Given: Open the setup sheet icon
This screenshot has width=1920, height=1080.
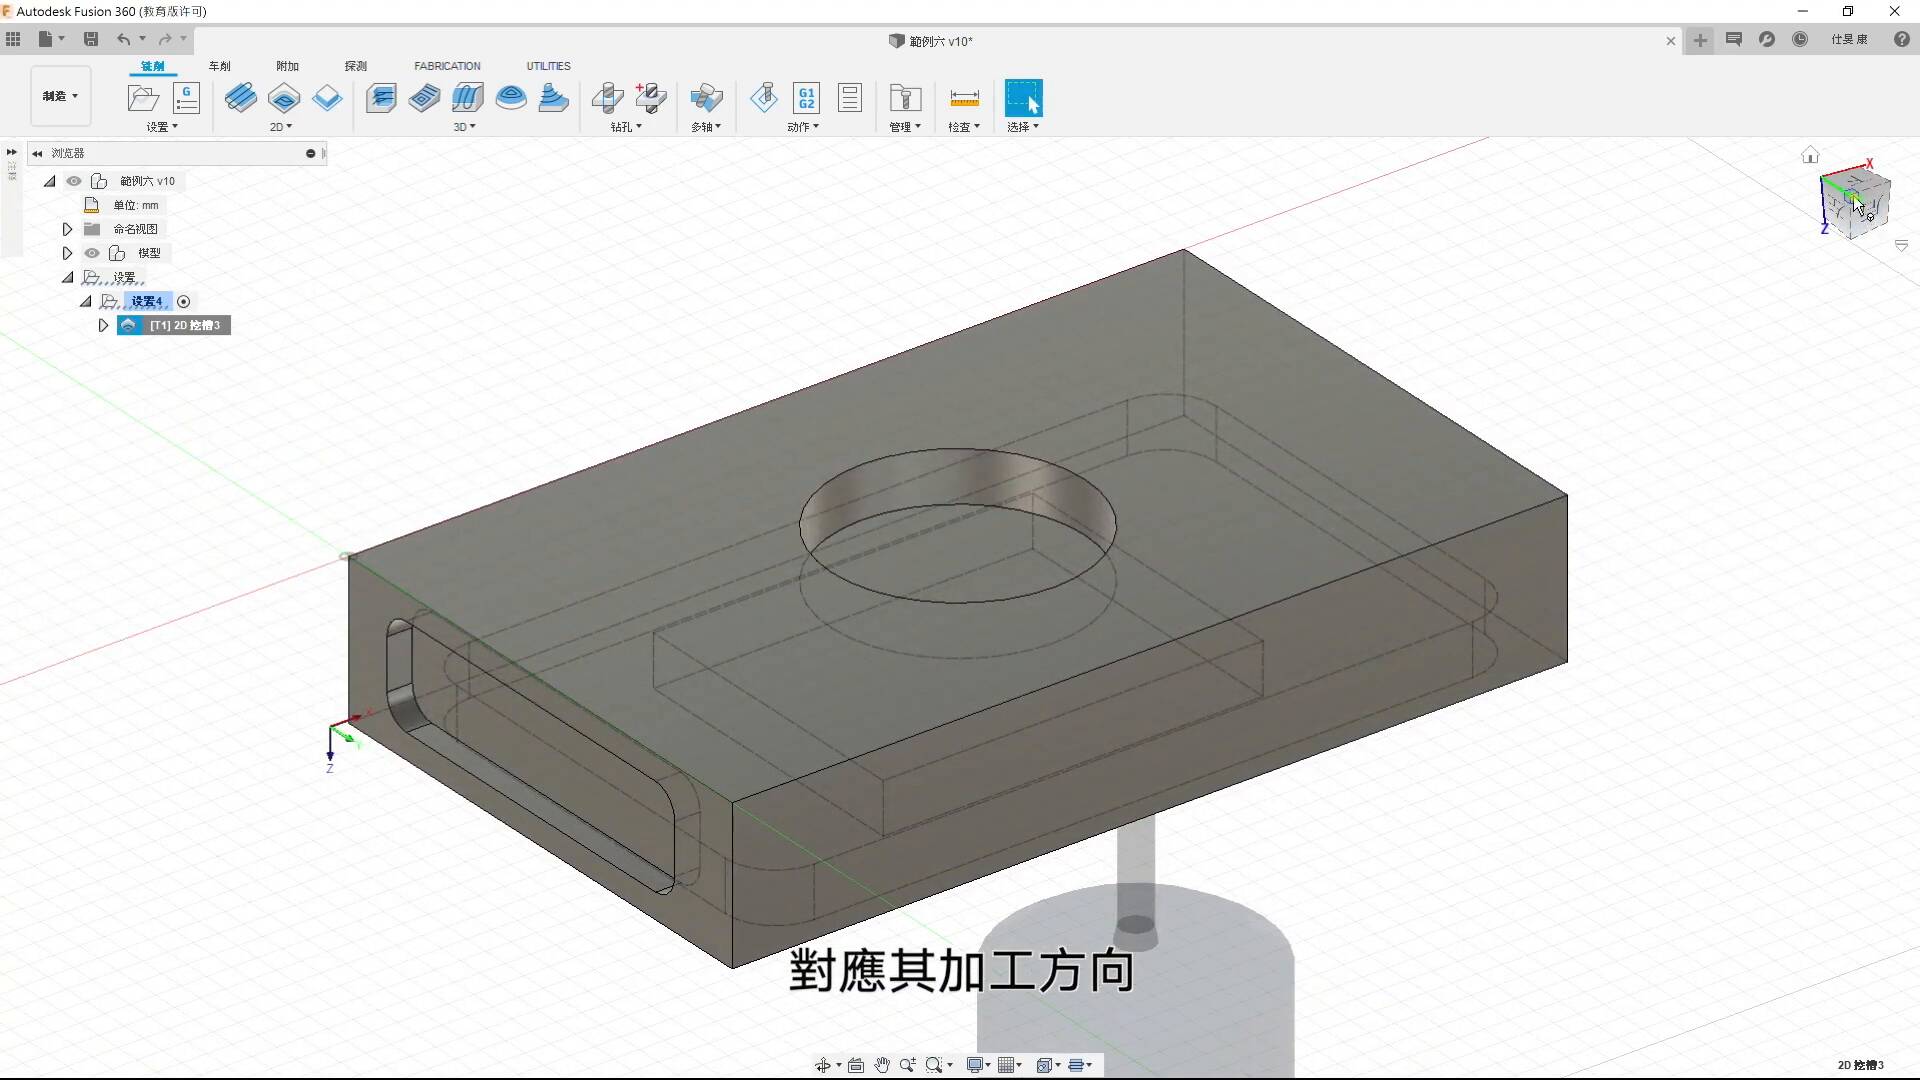Looking at the screenshot, I should tap(850, 98).
